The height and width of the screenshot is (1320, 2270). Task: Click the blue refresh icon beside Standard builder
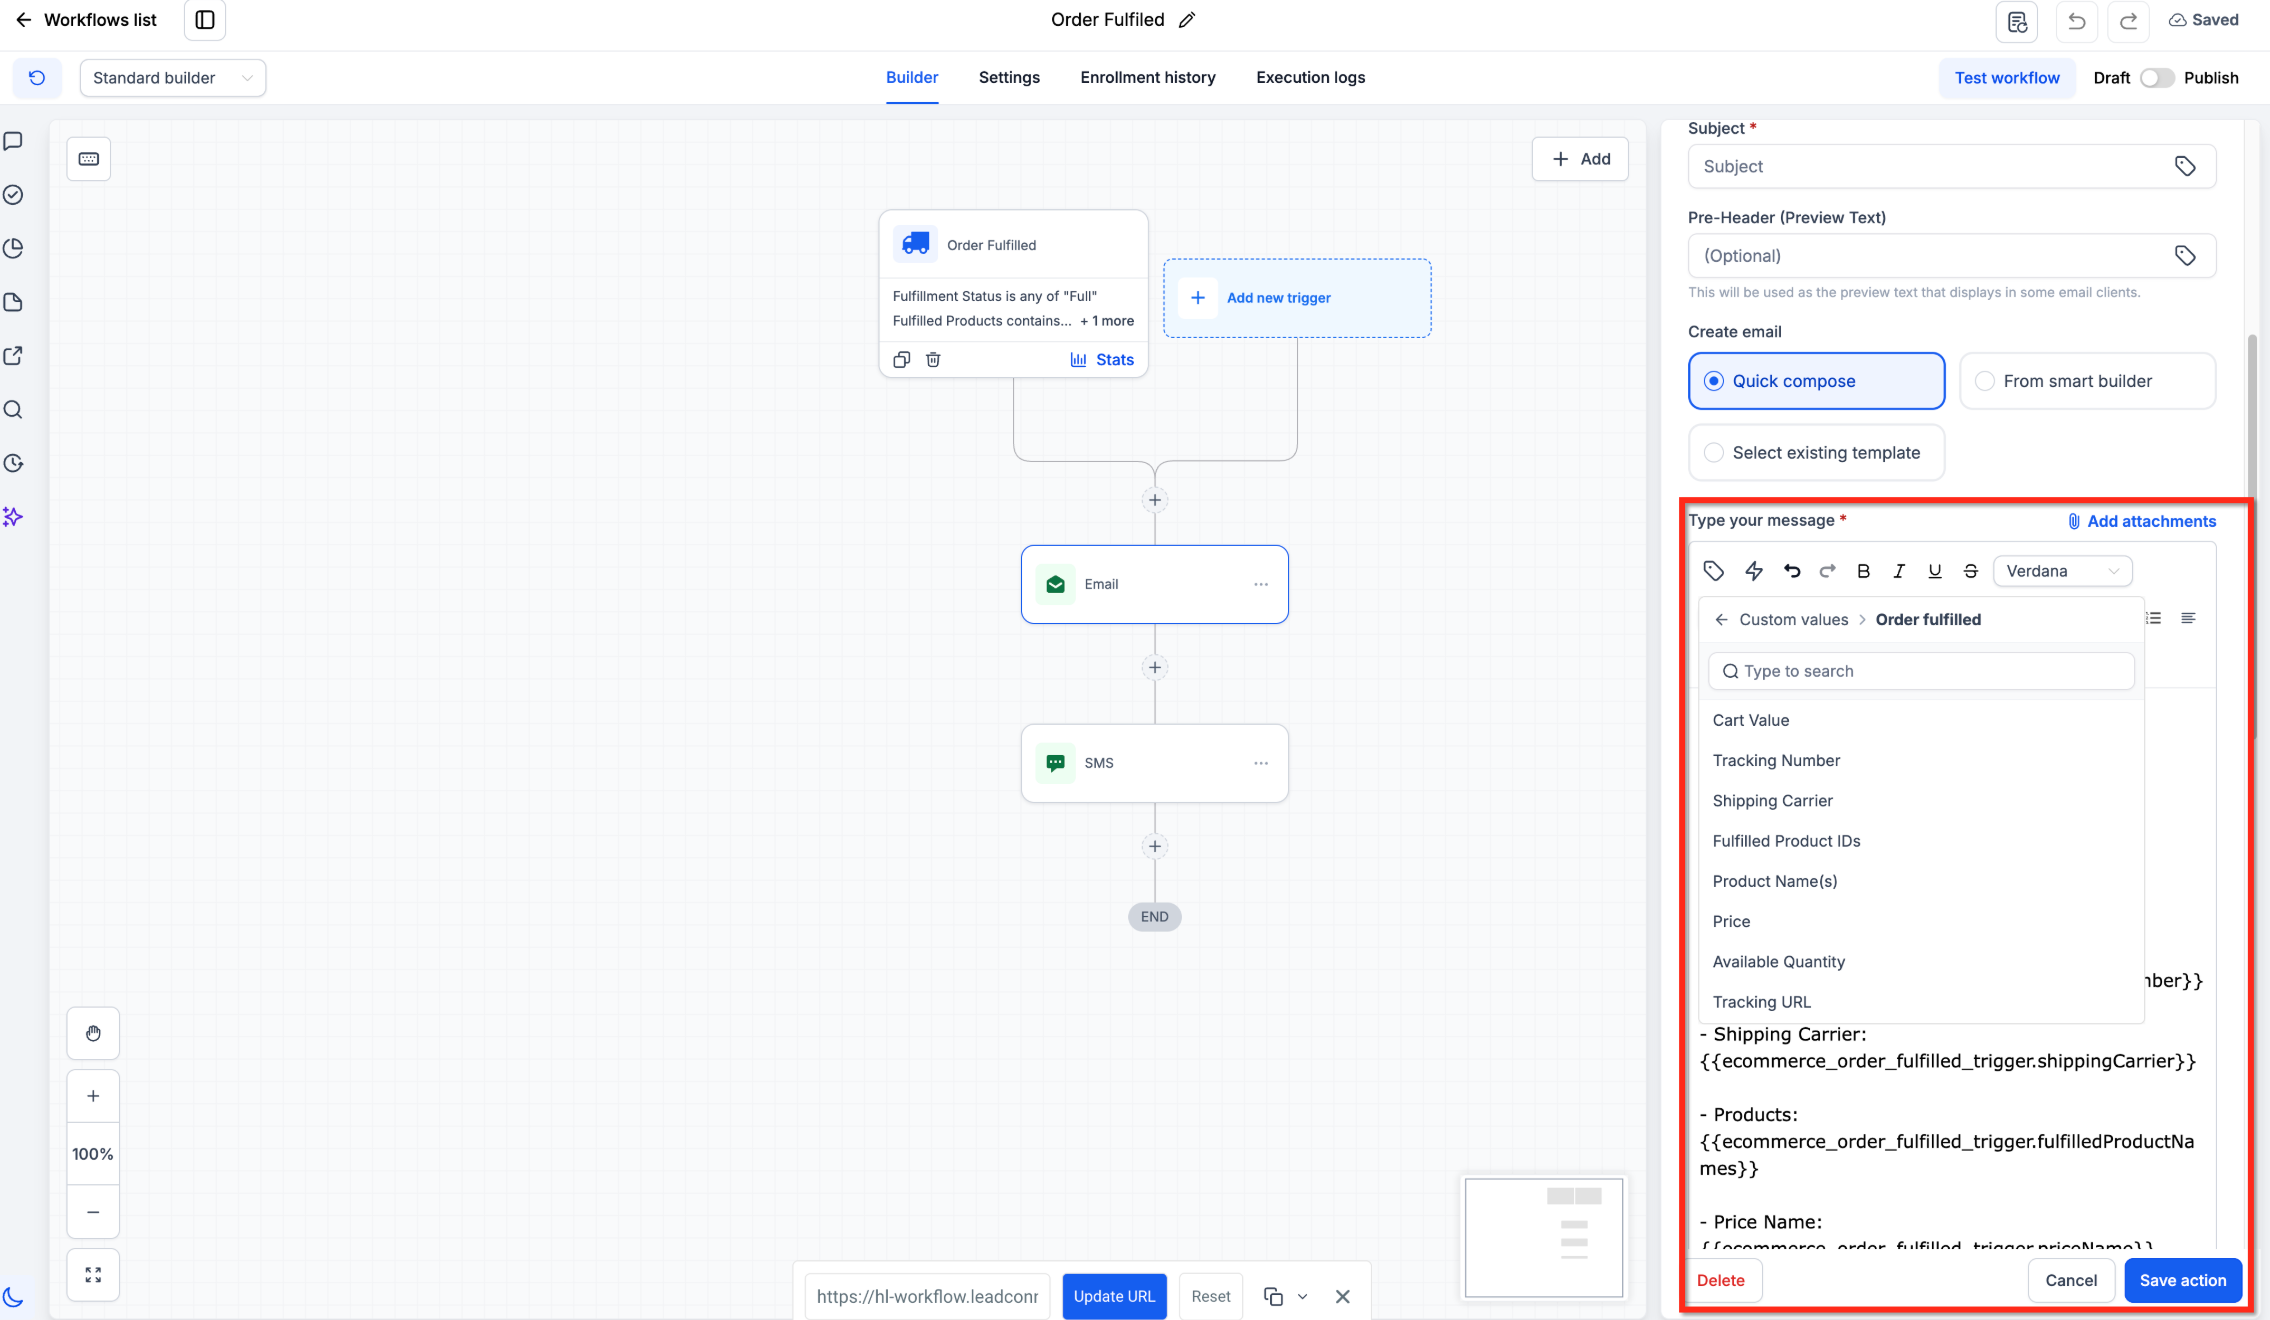pos(37,78)
